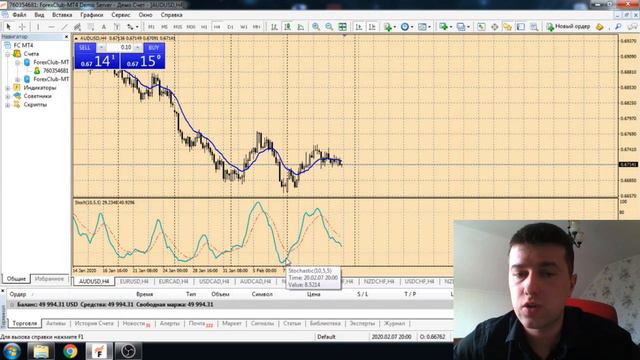Open the Графики menu
Screen dimensions: 640x360
[91, 15]
